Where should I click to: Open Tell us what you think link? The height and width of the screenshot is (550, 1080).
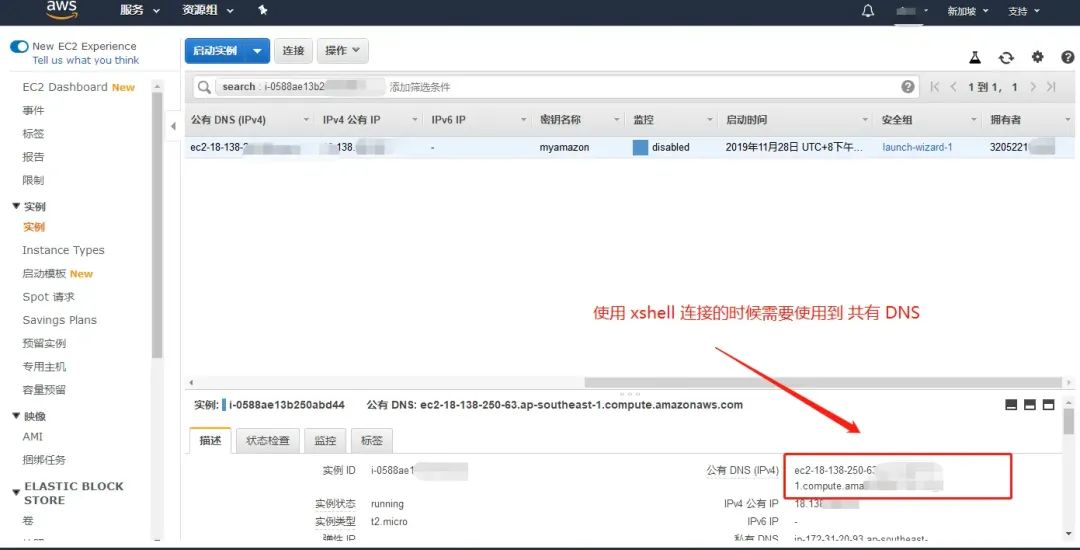[x=85, y=61]
